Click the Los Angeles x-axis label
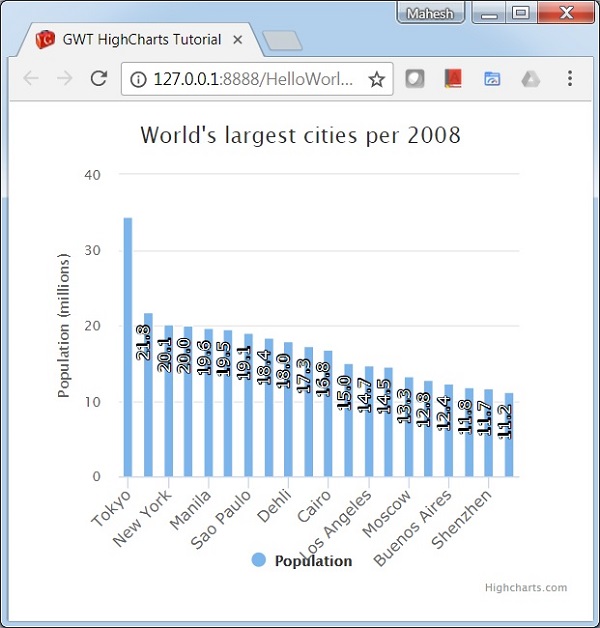Image resolution: width=600 pixels, height=628 pixels. (336, 525)
